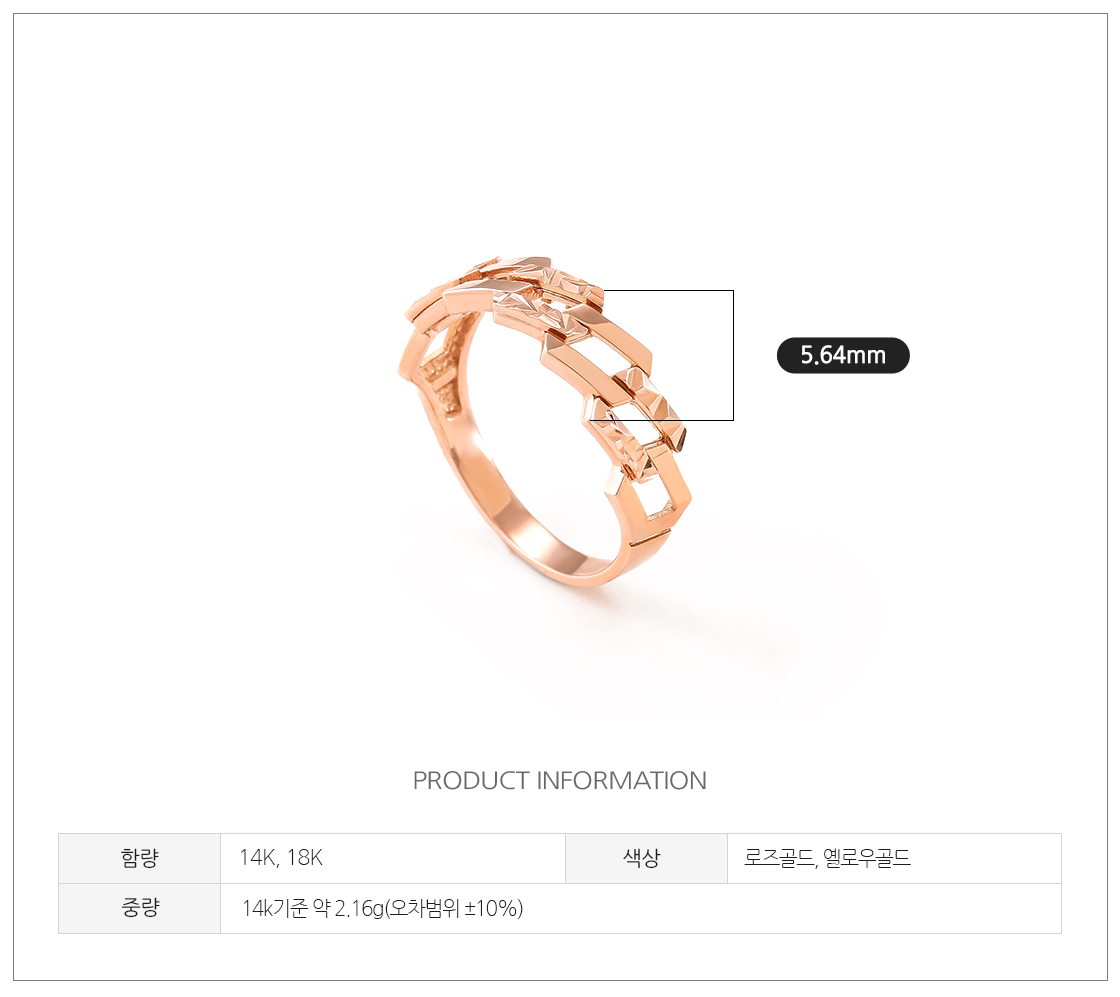The image size is (1120, 997).
Task: Select the 14K, 18K value cell
Action: click(x=393, y=858)
